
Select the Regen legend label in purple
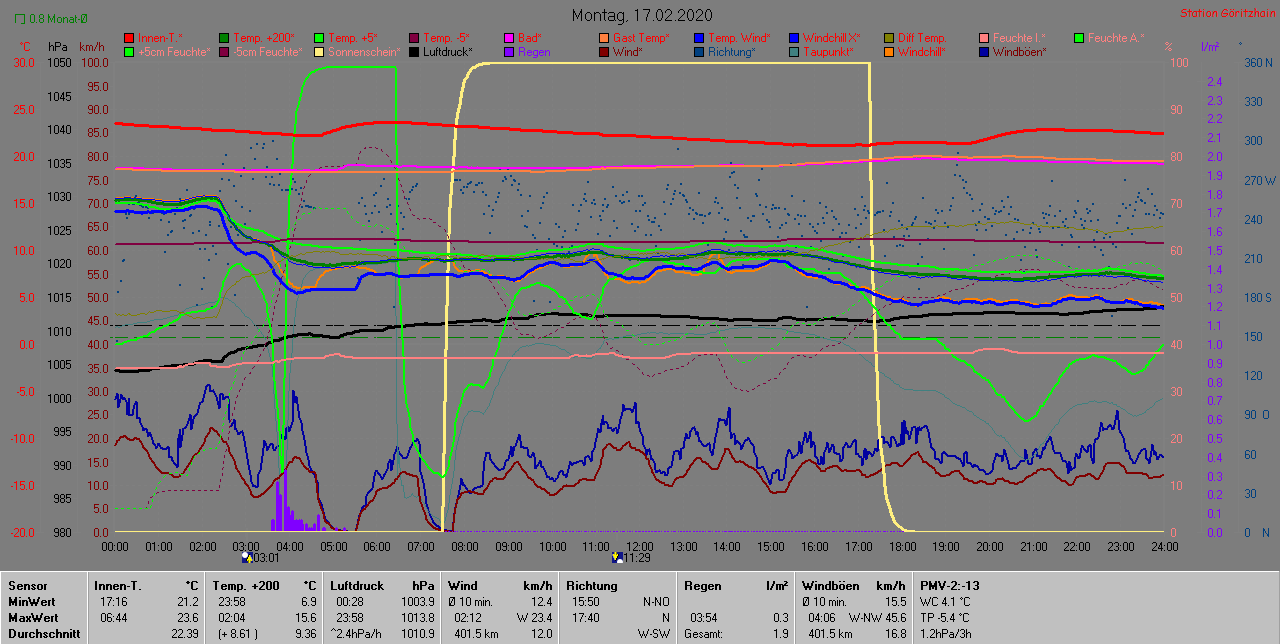coord(534,51)
